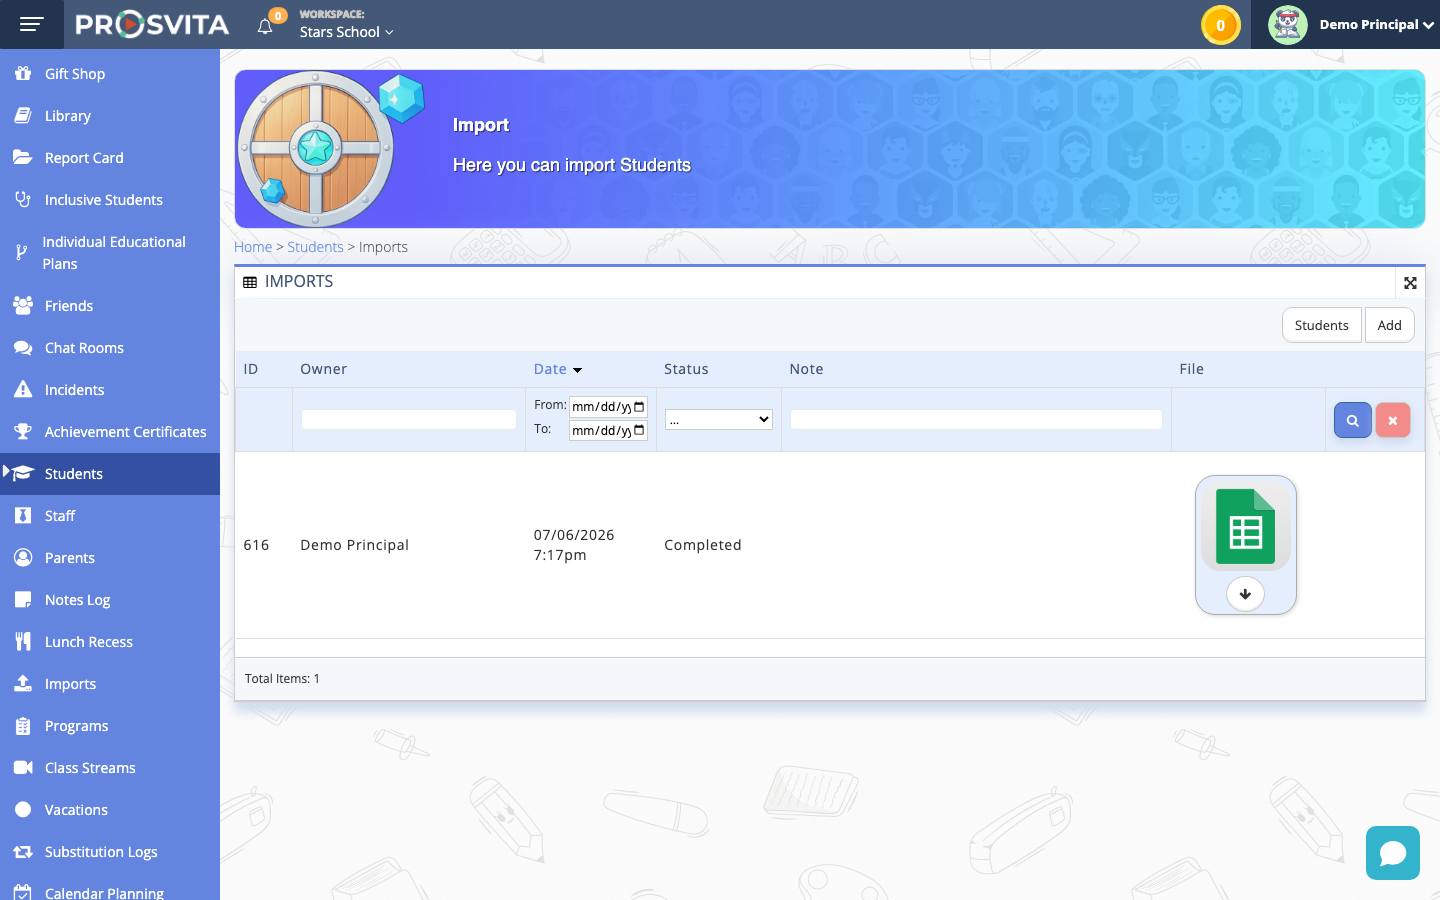This screenshot has width=1440, height=900.
Task: Click the gold coin balance icon
Action: coord(1220,25)
